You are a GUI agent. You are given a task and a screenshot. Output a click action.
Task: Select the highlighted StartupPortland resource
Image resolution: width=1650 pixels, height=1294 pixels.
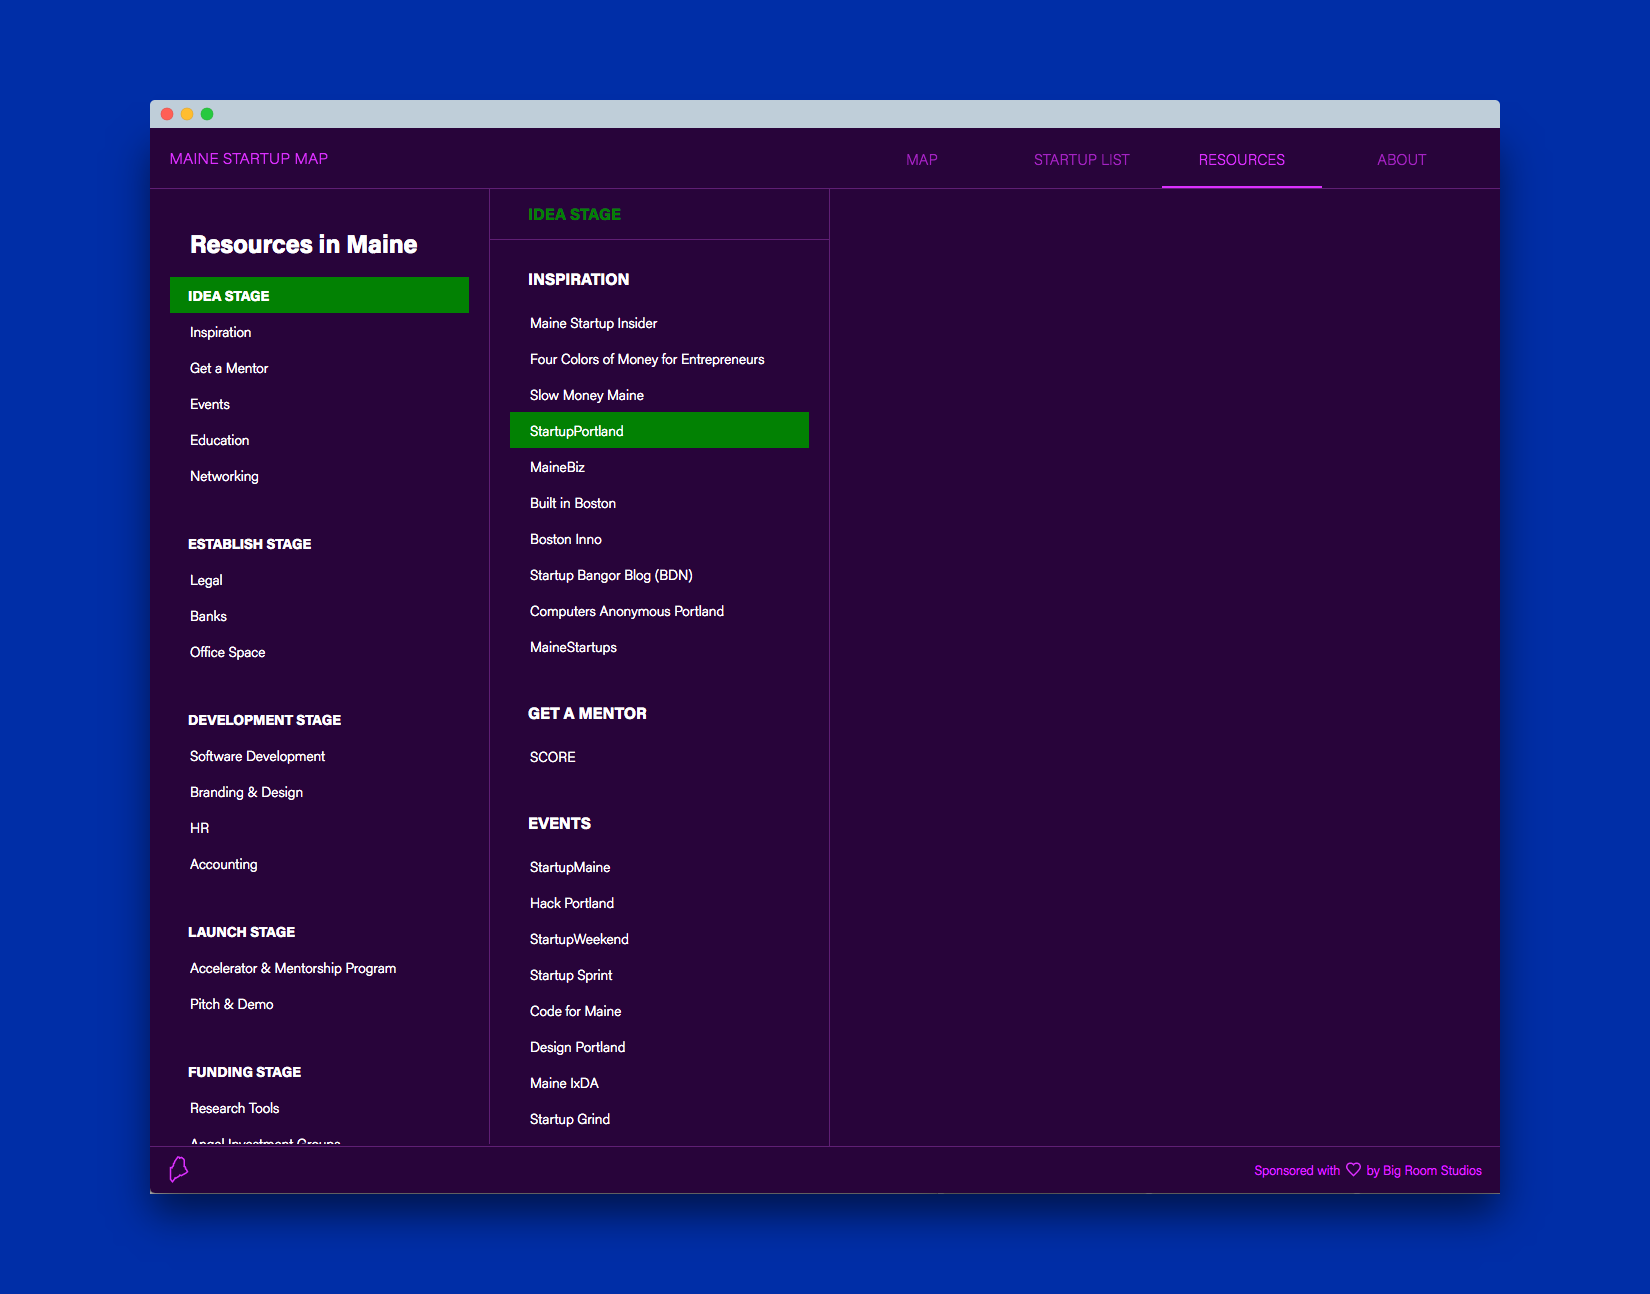(x=659, y=430)
